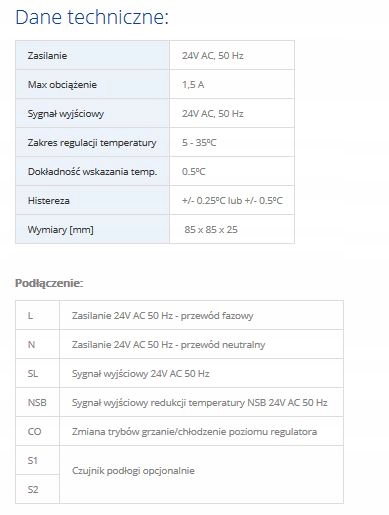
Task: Click the '5 - 35°C' temperature range value
Action: coord(199,143)
